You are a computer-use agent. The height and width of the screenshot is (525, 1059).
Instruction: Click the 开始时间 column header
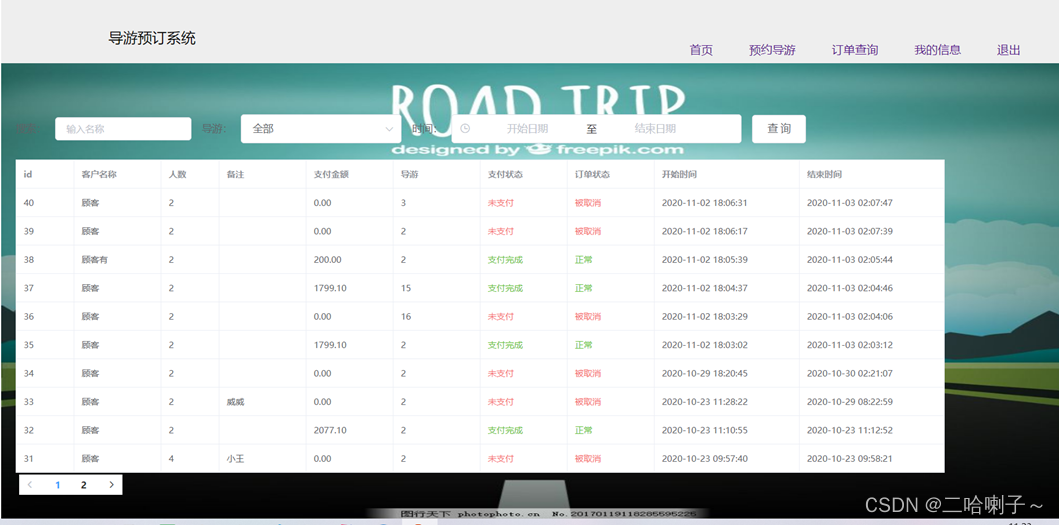(x=679, y=174)
